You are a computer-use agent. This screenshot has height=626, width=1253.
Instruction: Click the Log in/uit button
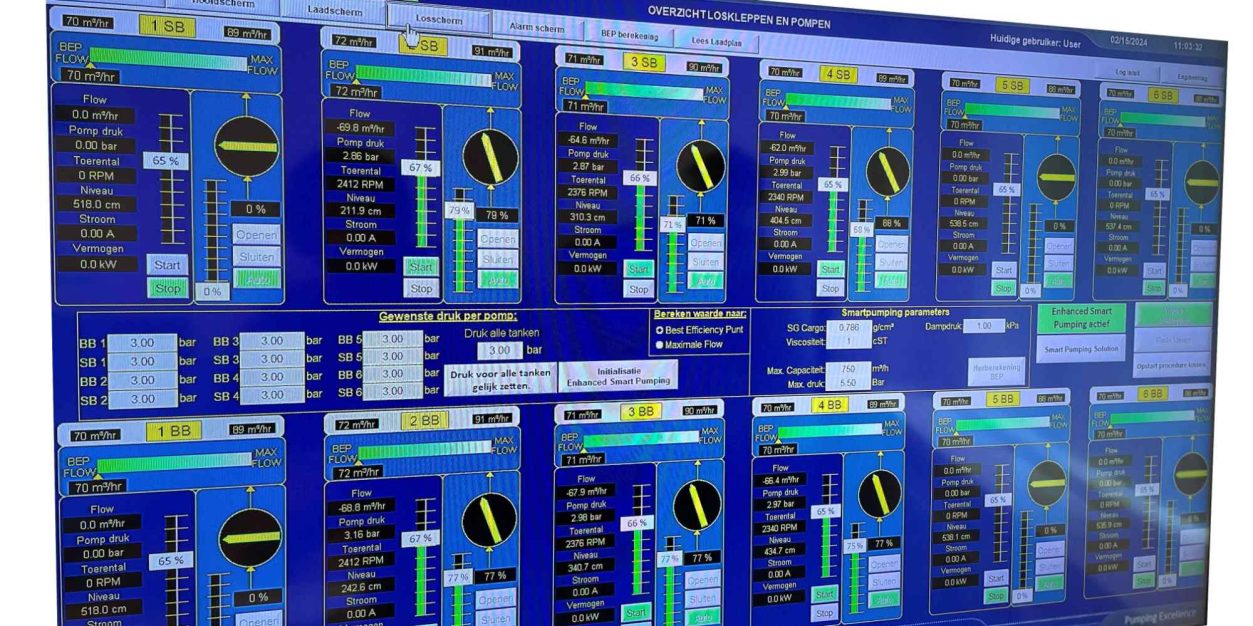point(1126,72)
